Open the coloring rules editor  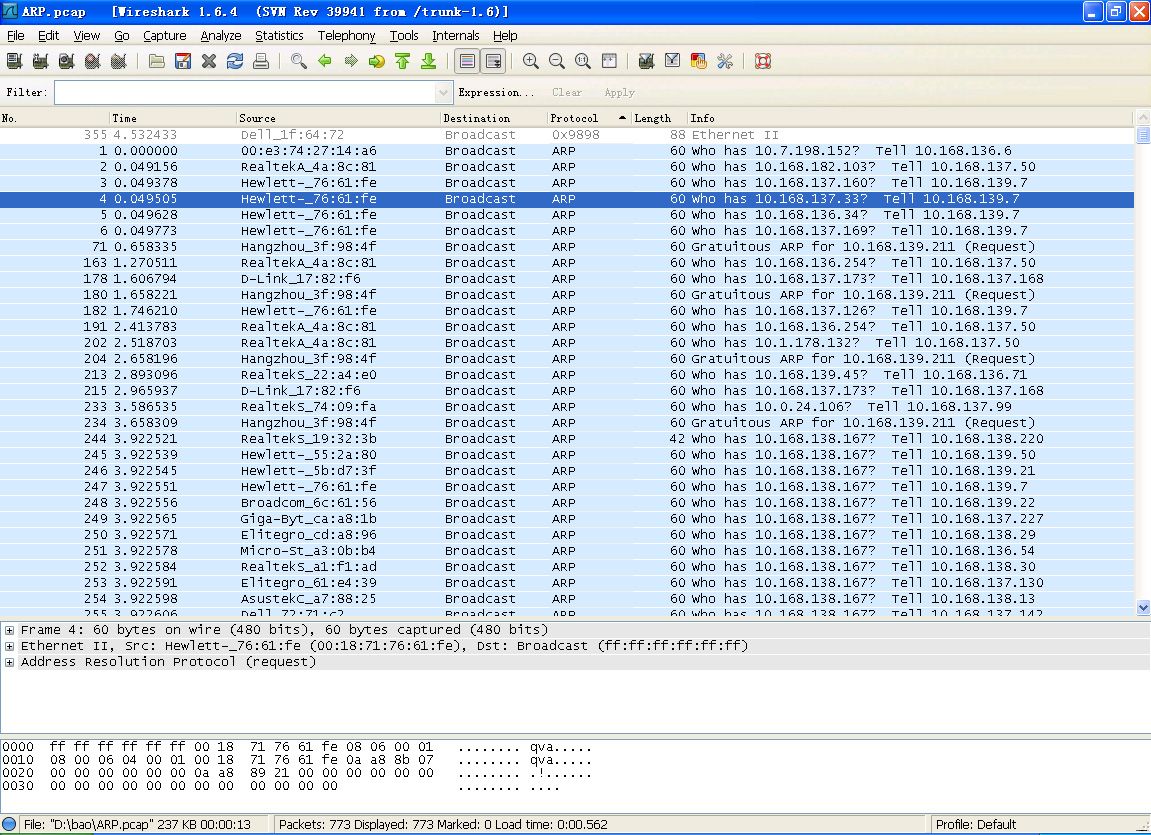699,61
